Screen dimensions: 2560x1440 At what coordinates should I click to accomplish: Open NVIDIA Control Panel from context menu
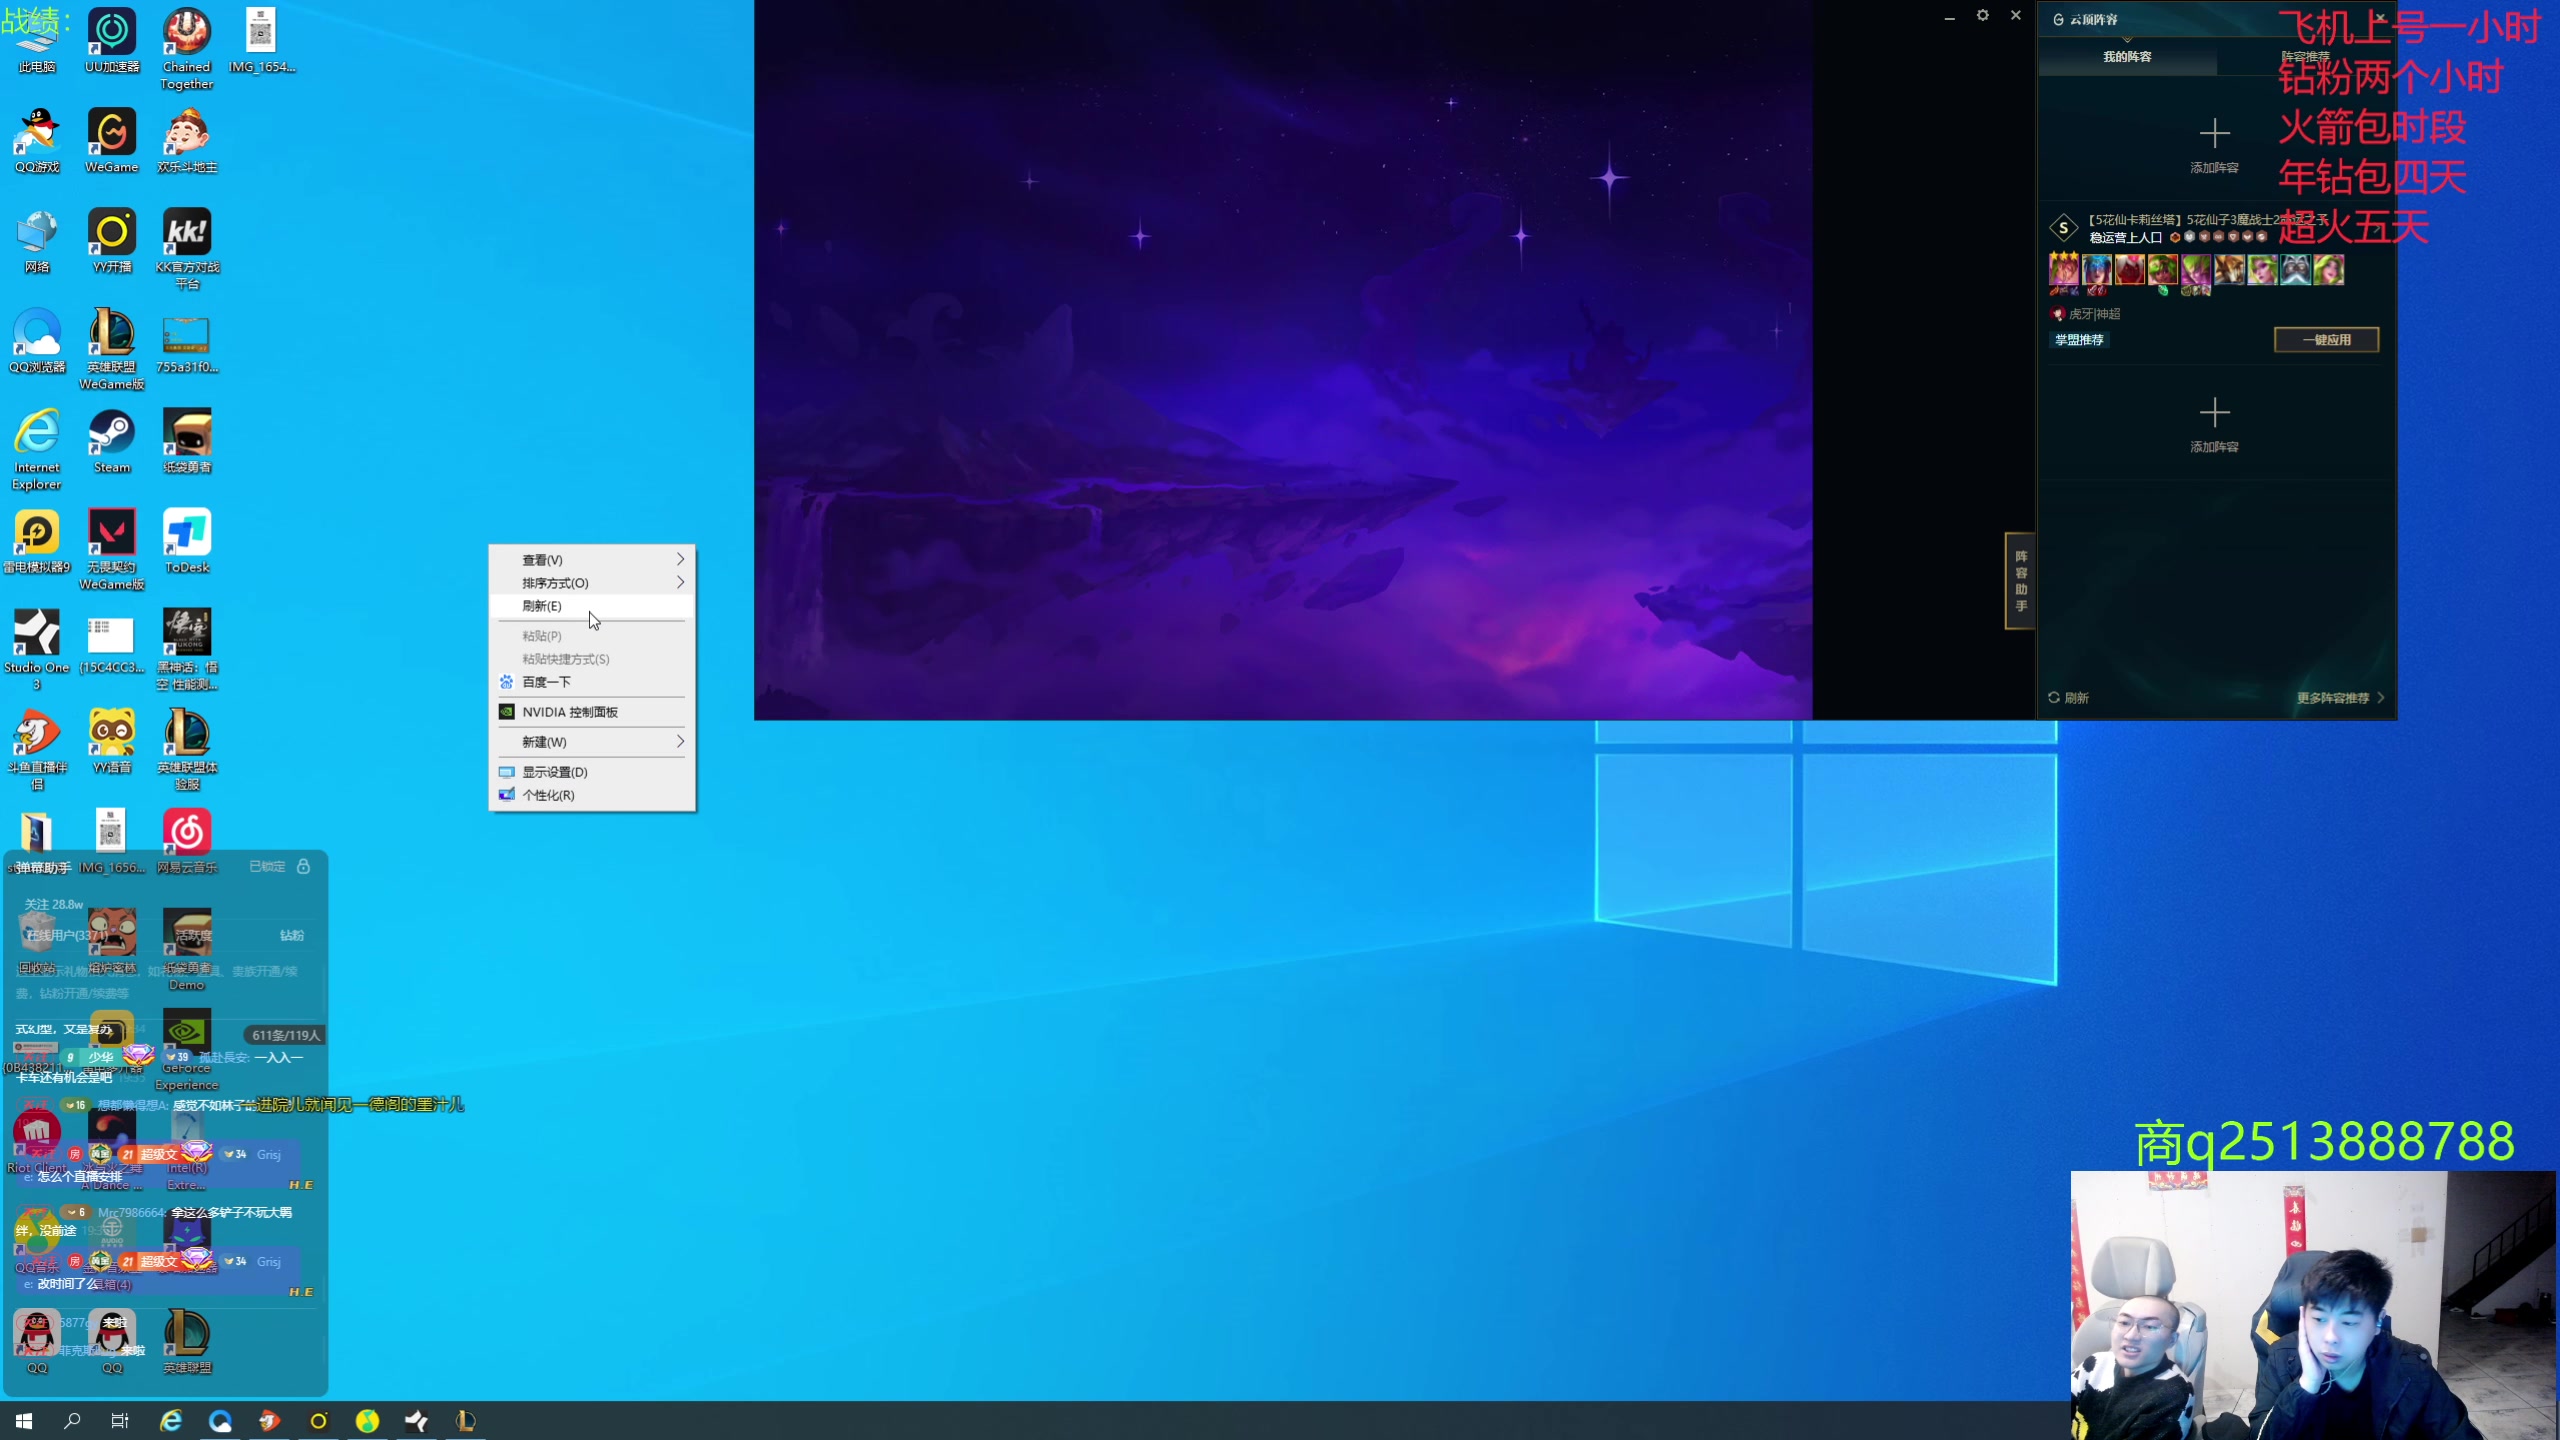(x=570, y=712)
